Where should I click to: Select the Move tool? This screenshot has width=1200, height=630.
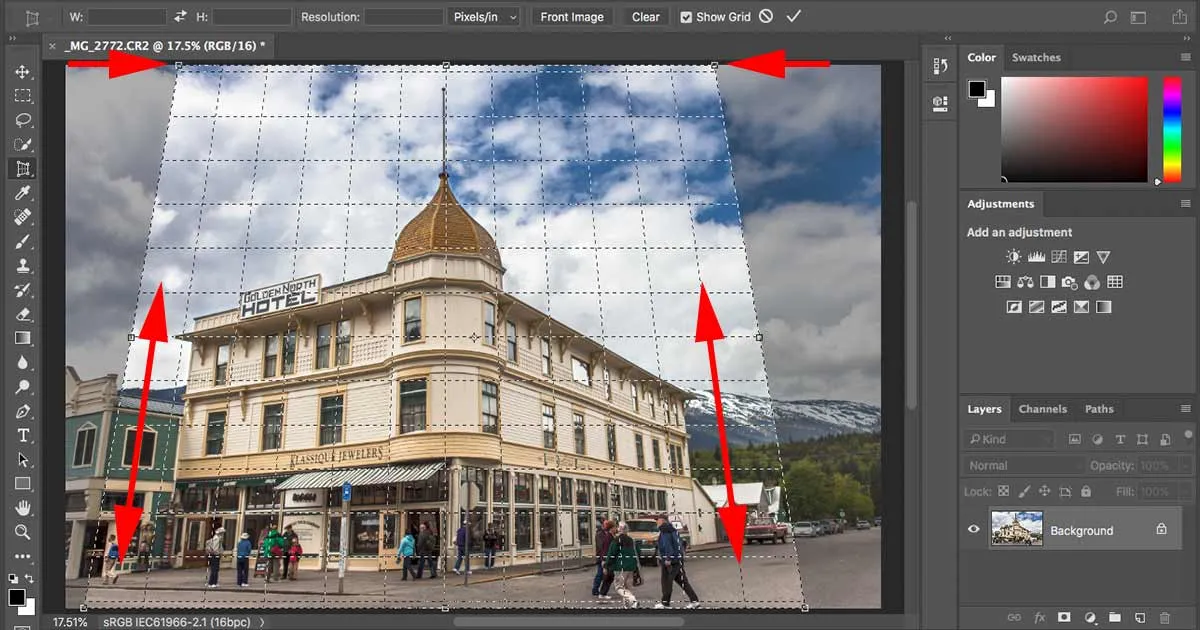[x=22, y=70]
